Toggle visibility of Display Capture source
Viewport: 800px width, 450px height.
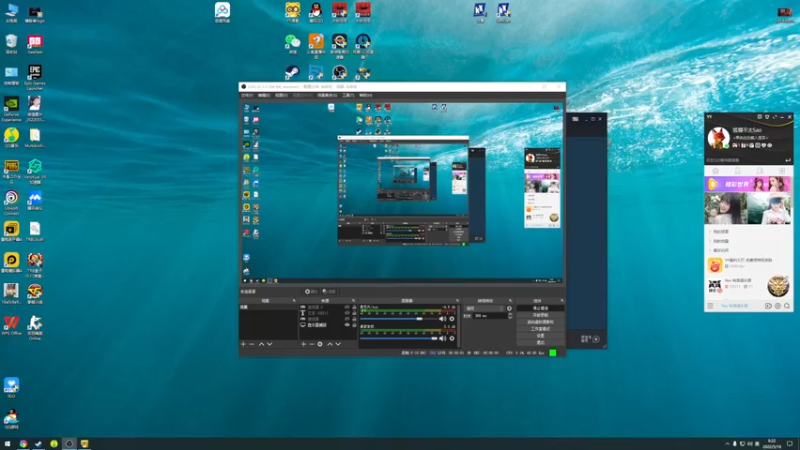(347, 325)
